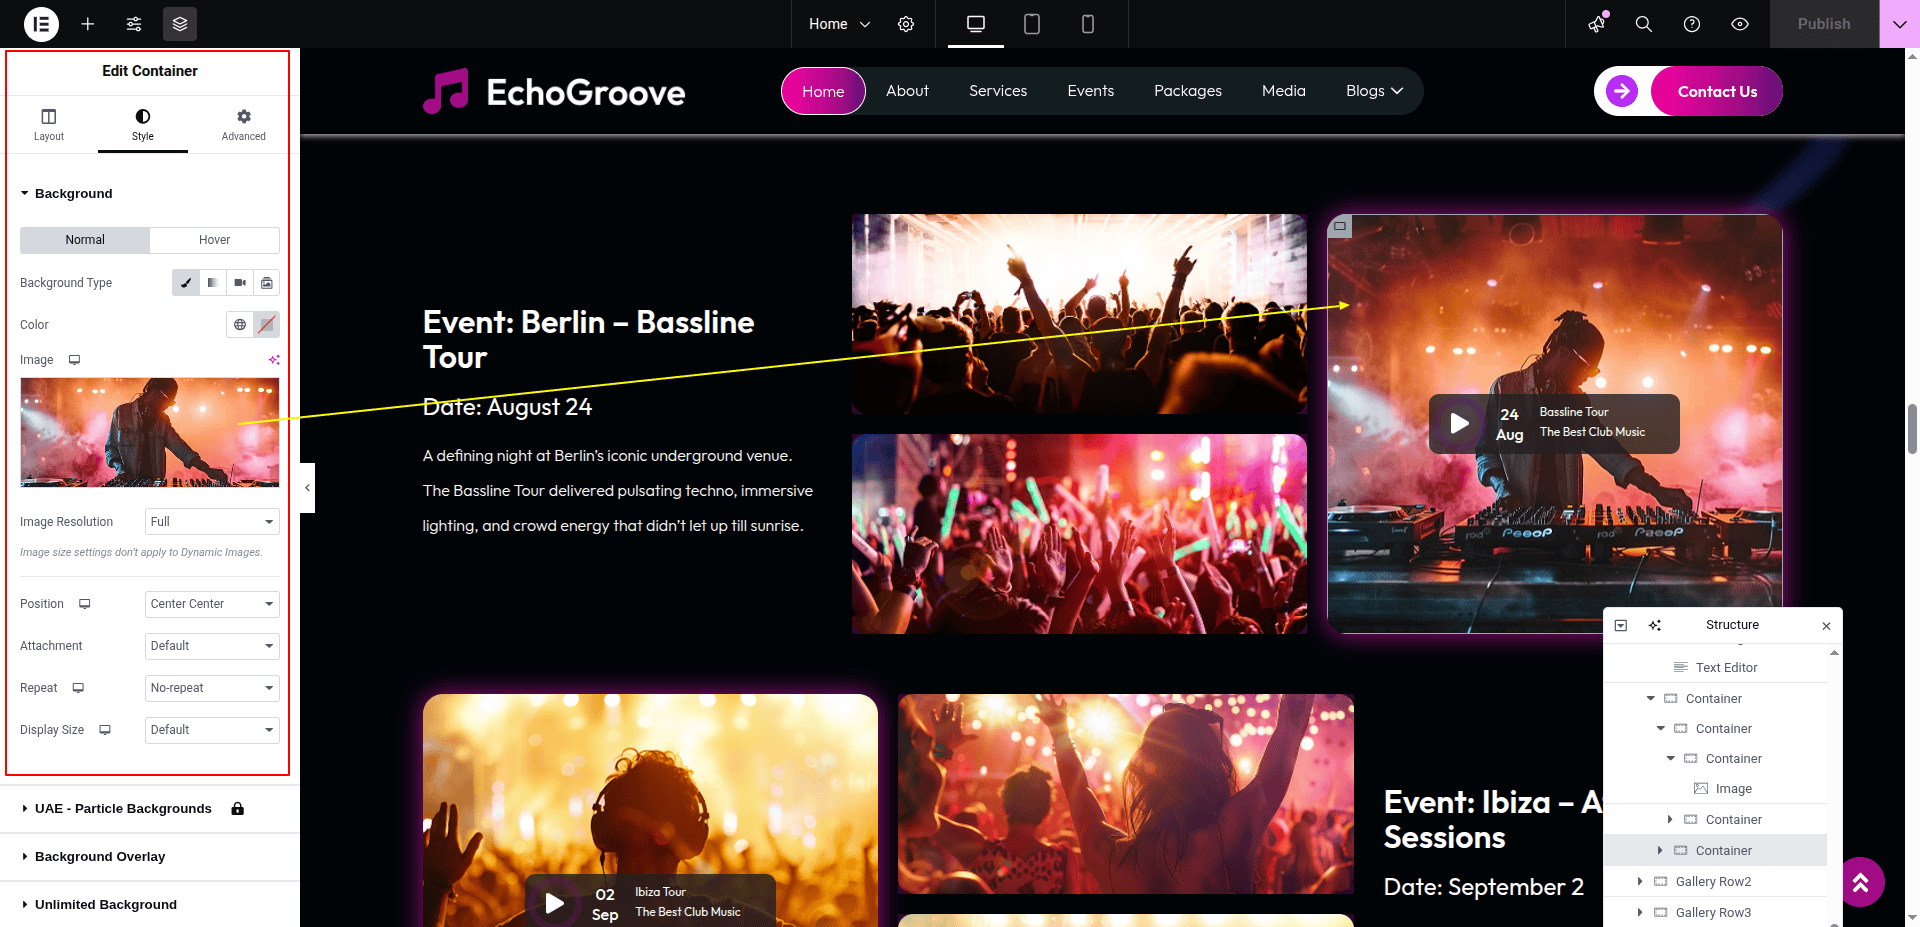Switch to Tablet responsive view
The height and width of the screenshot is (927, 1920).
1032,24
